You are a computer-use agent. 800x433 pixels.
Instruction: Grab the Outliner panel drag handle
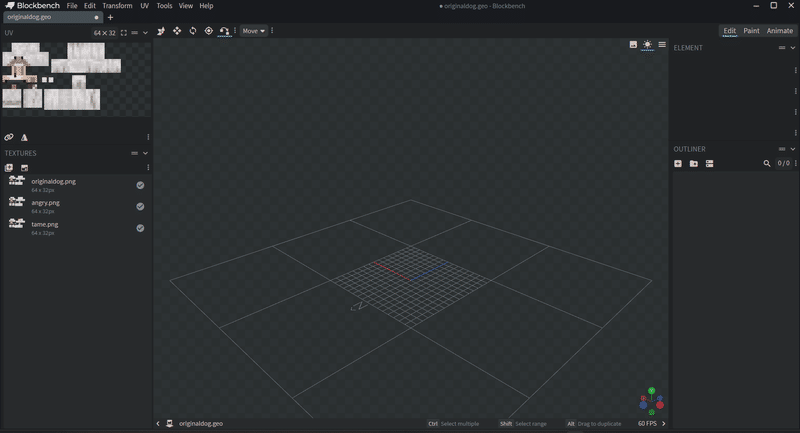[x=782, y=149]
